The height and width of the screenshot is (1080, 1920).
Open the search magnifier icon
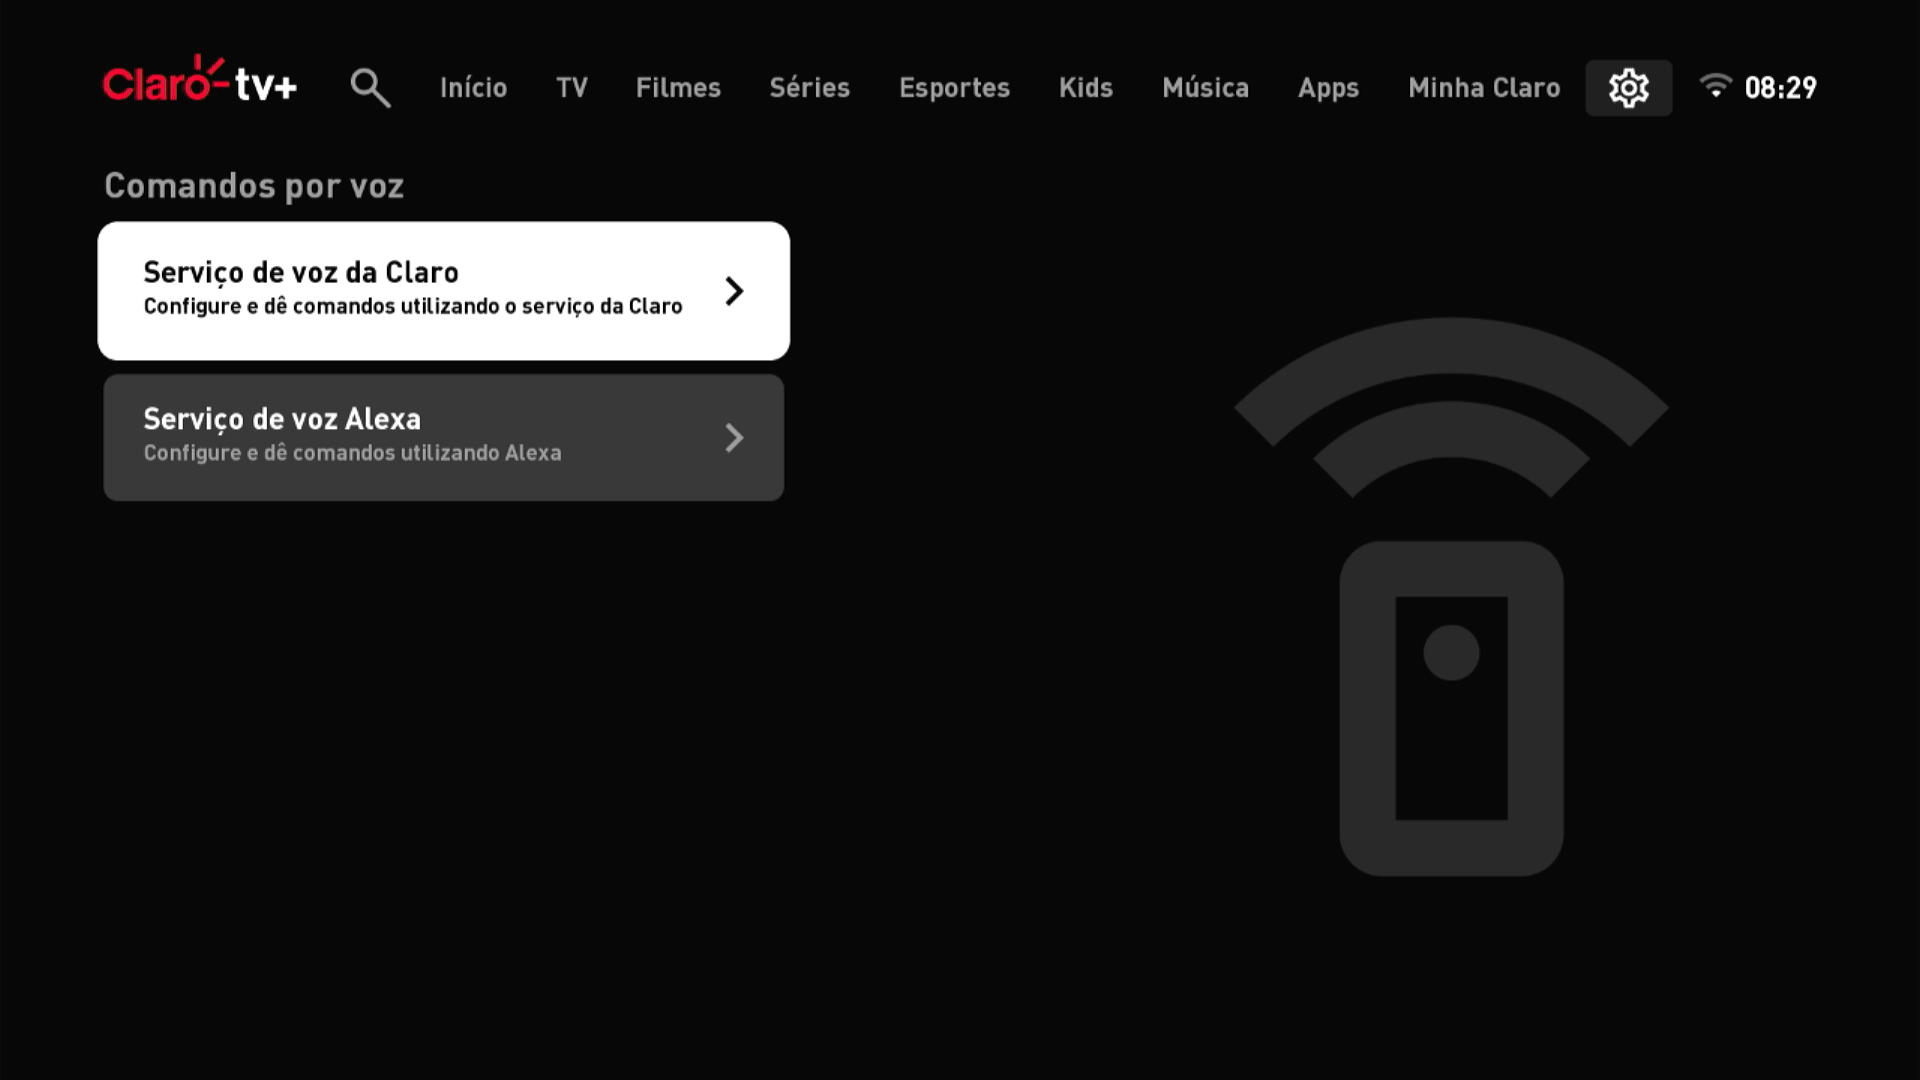pyautogui.click(x=370, y=88)
